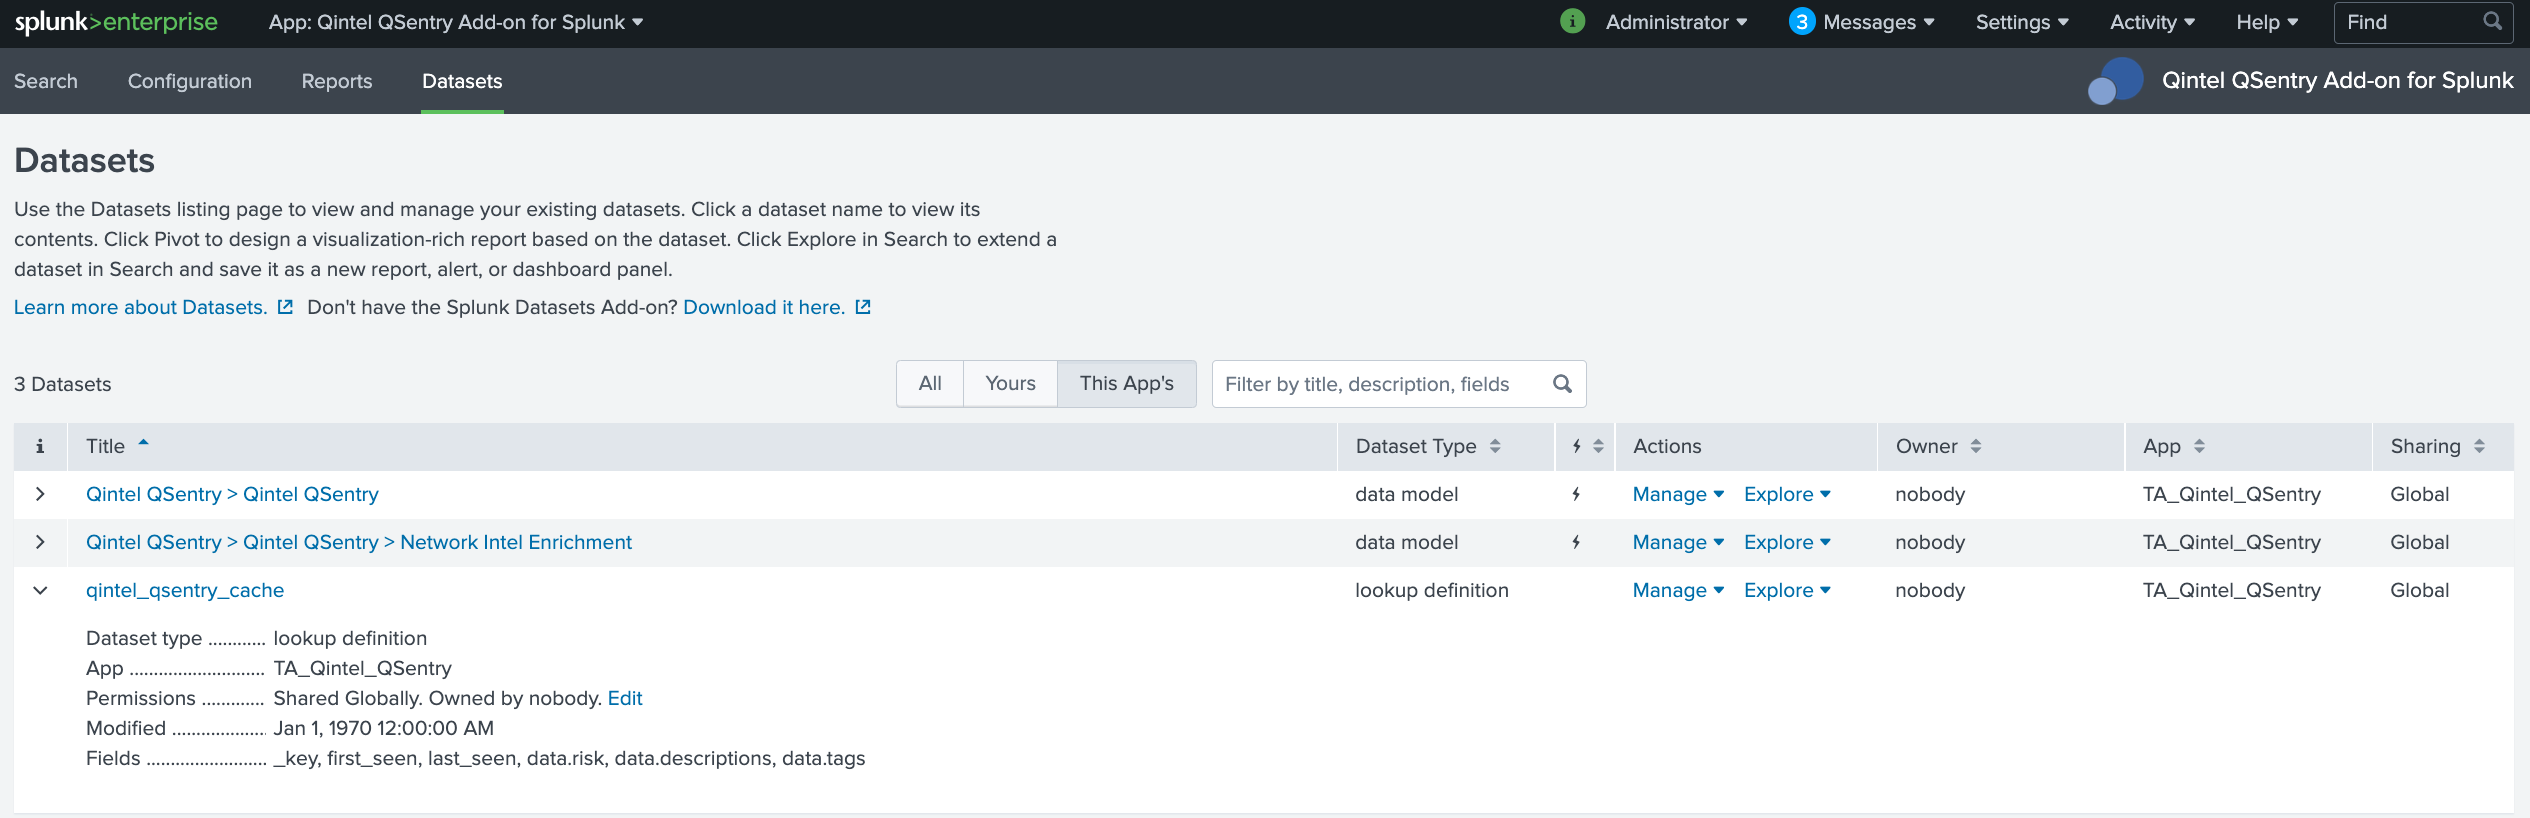
Task: Click the '3 Datasets' count text
Action: 63,384
